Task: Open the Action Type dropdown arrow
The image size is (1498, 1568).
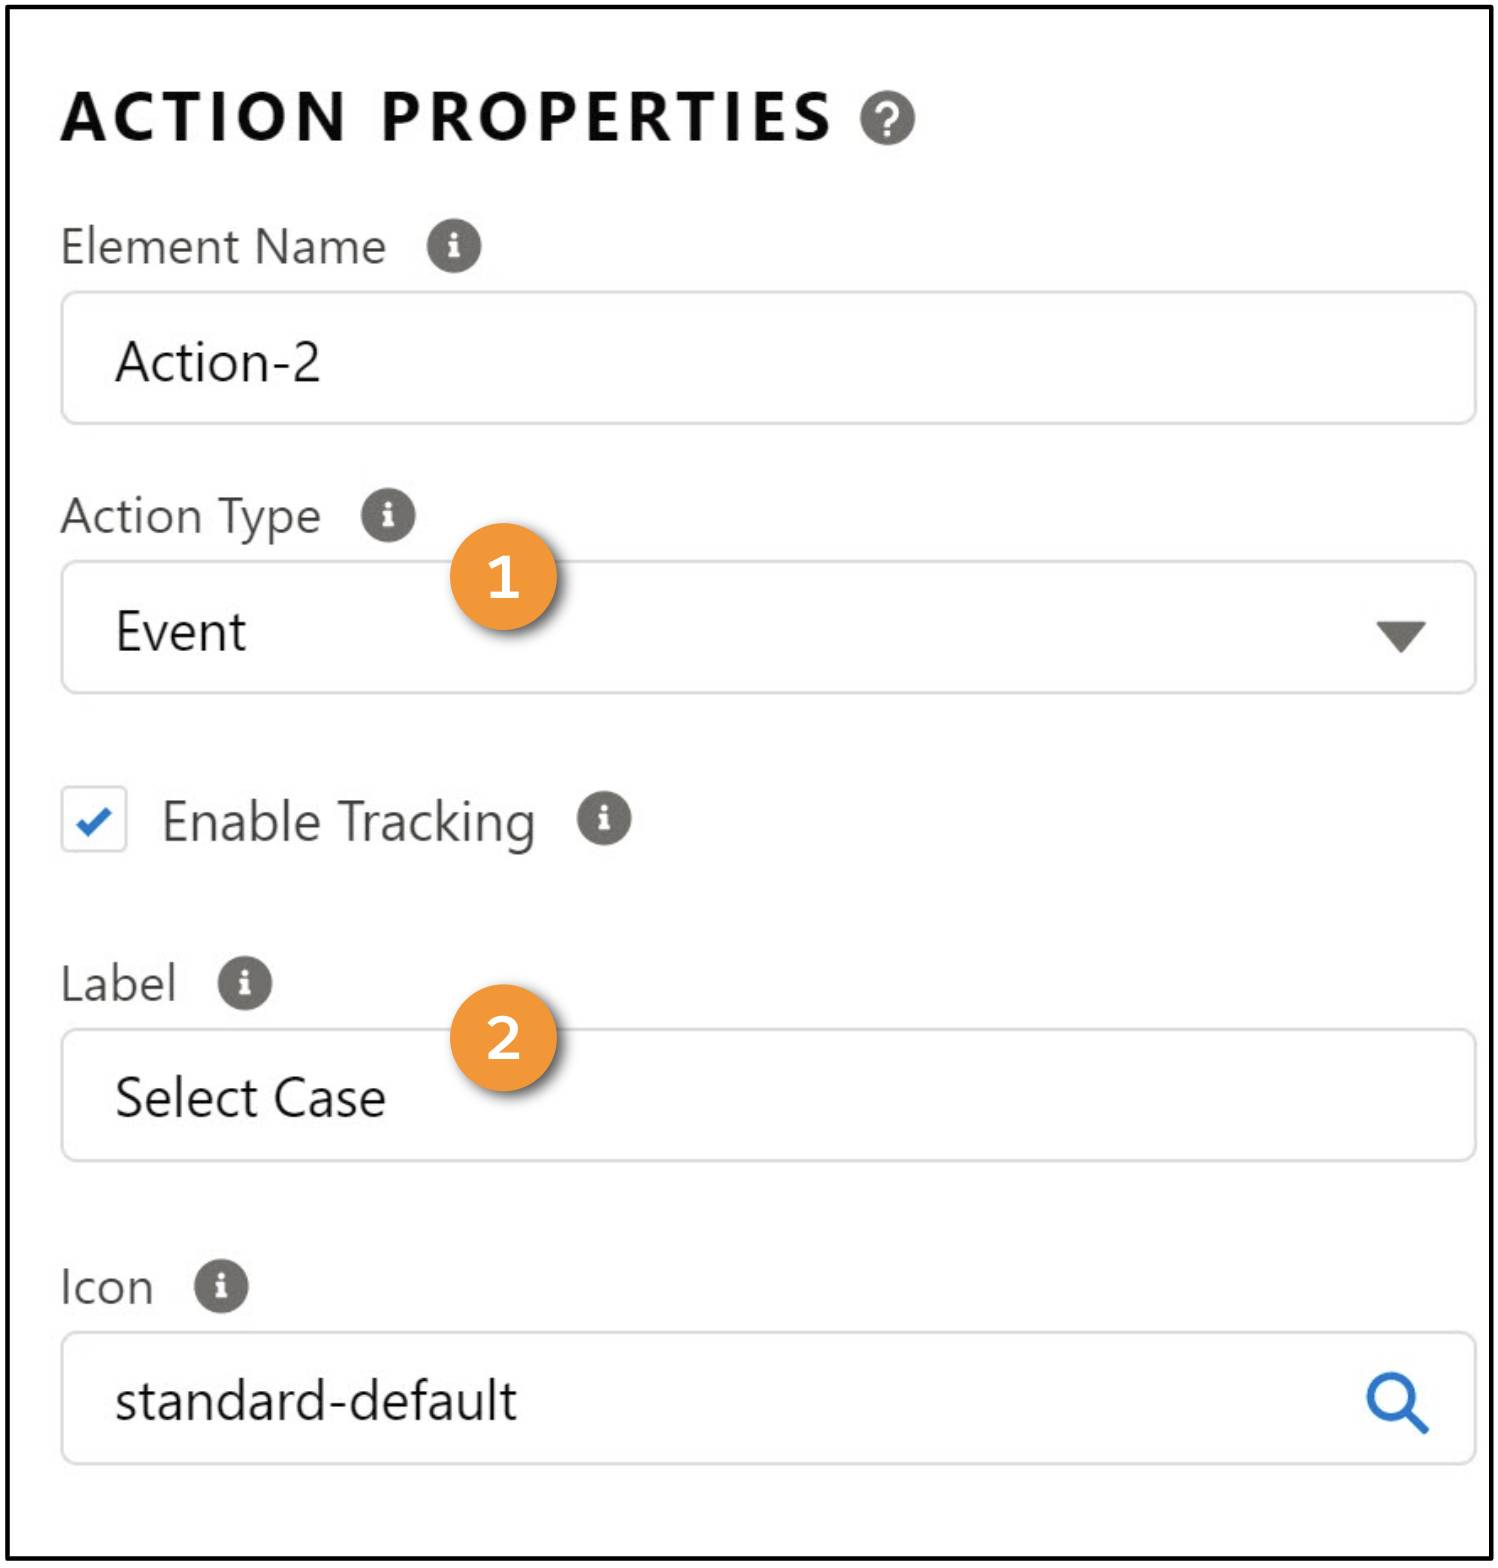Action: click(1400, 636)
